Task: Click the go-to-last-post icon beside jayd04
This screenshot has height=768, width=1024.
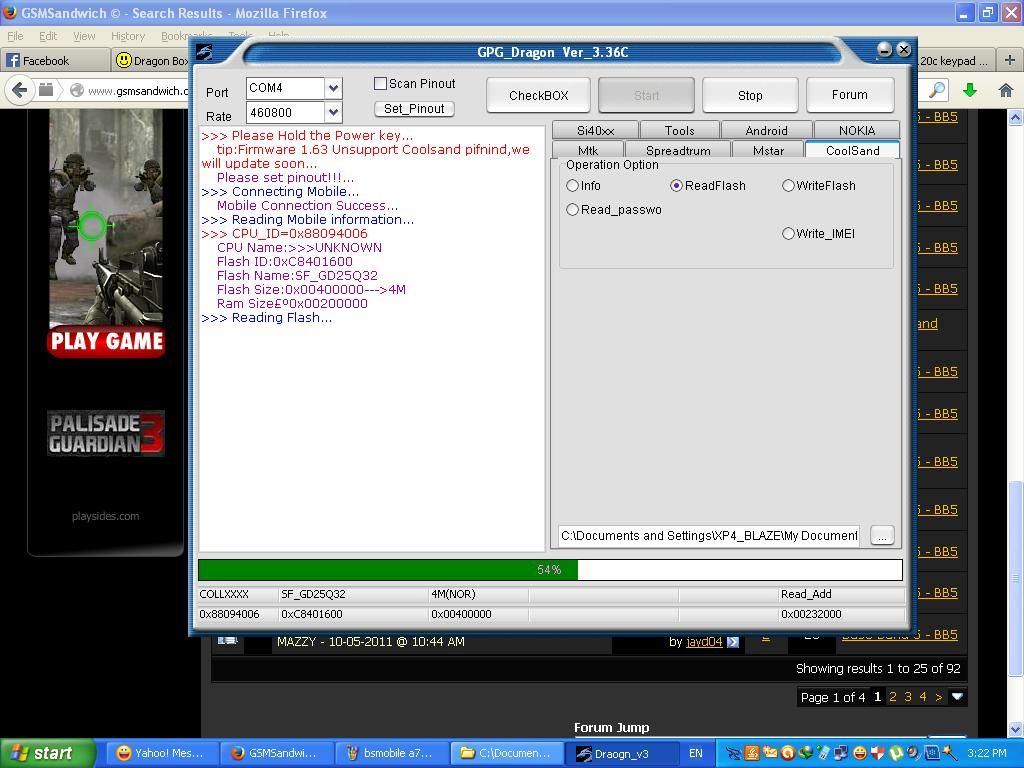Action: pyautogui.click(x=733, y=642)
